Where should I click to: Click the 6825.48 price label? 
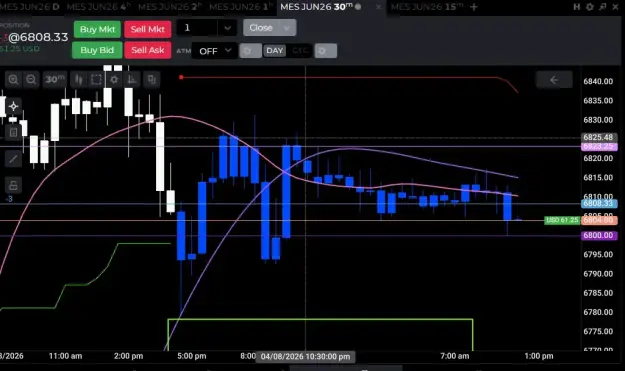coord(599,137)
